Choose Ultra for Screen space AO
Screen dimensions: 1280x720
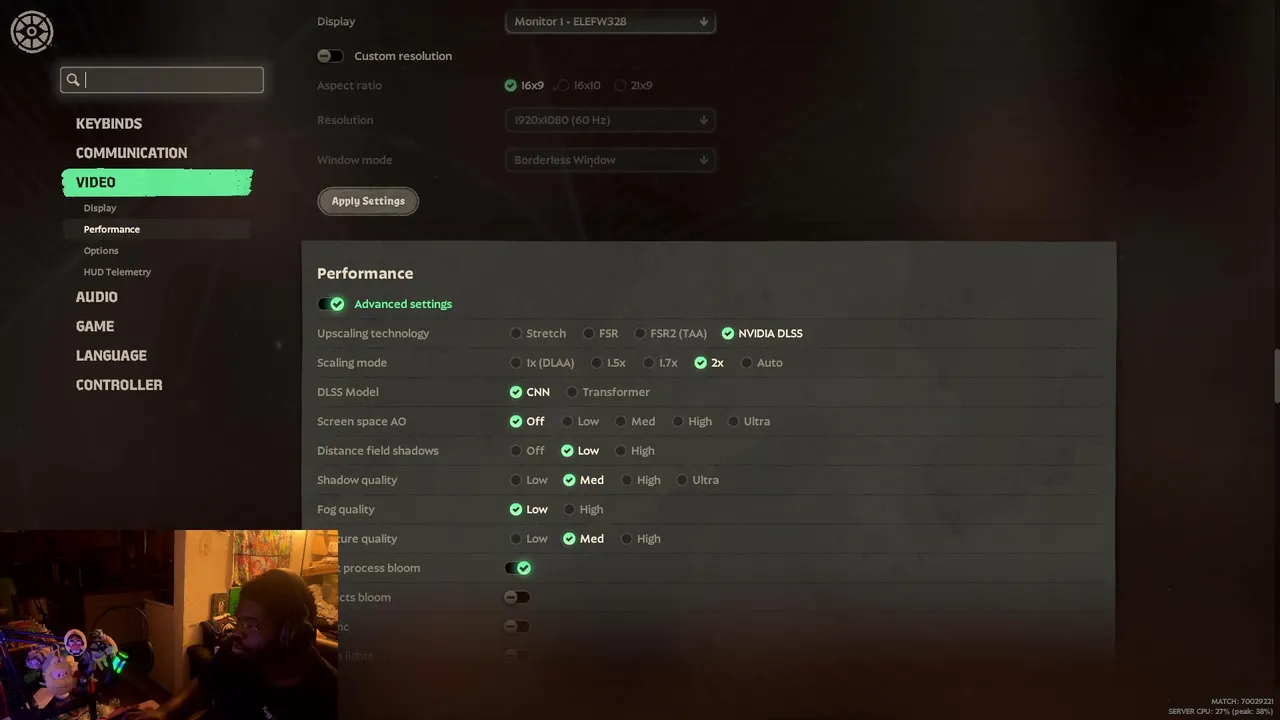[x=749, y=421]
